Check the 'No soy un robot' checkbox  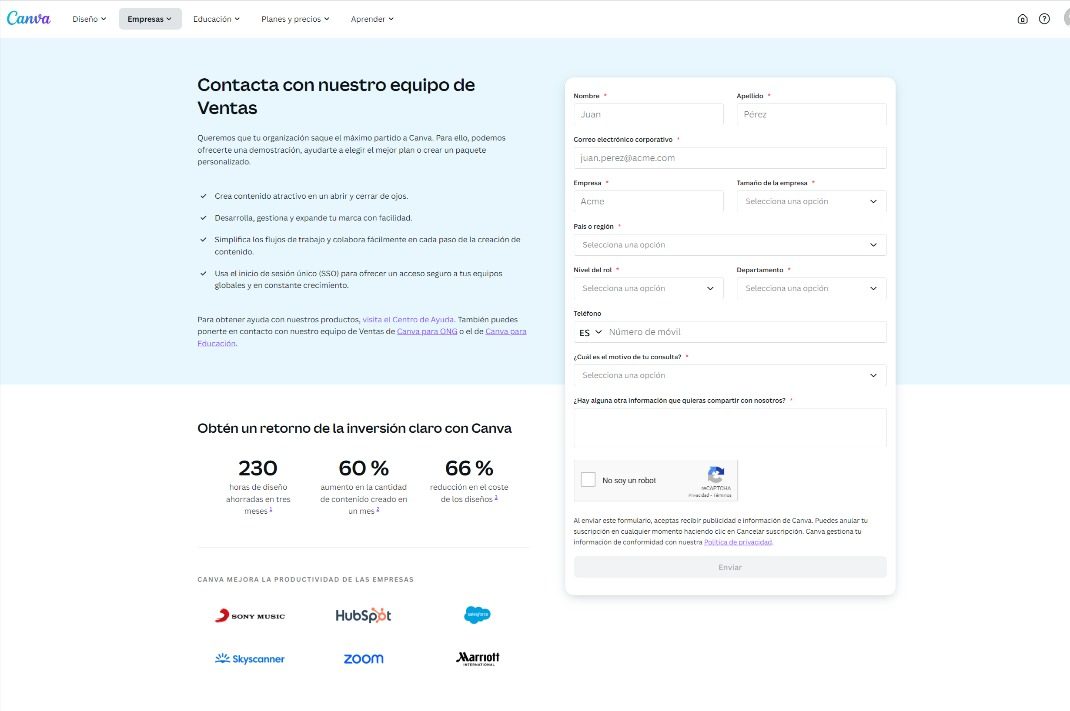pos(588,479)
